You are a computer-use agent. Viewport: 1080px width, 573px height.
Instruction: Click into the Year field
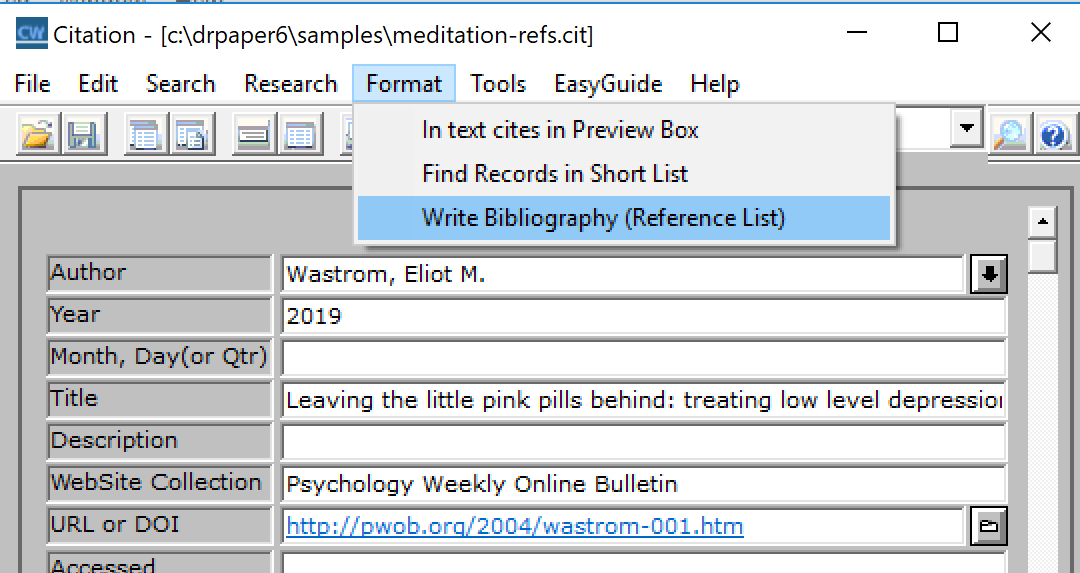click(643, 317)
